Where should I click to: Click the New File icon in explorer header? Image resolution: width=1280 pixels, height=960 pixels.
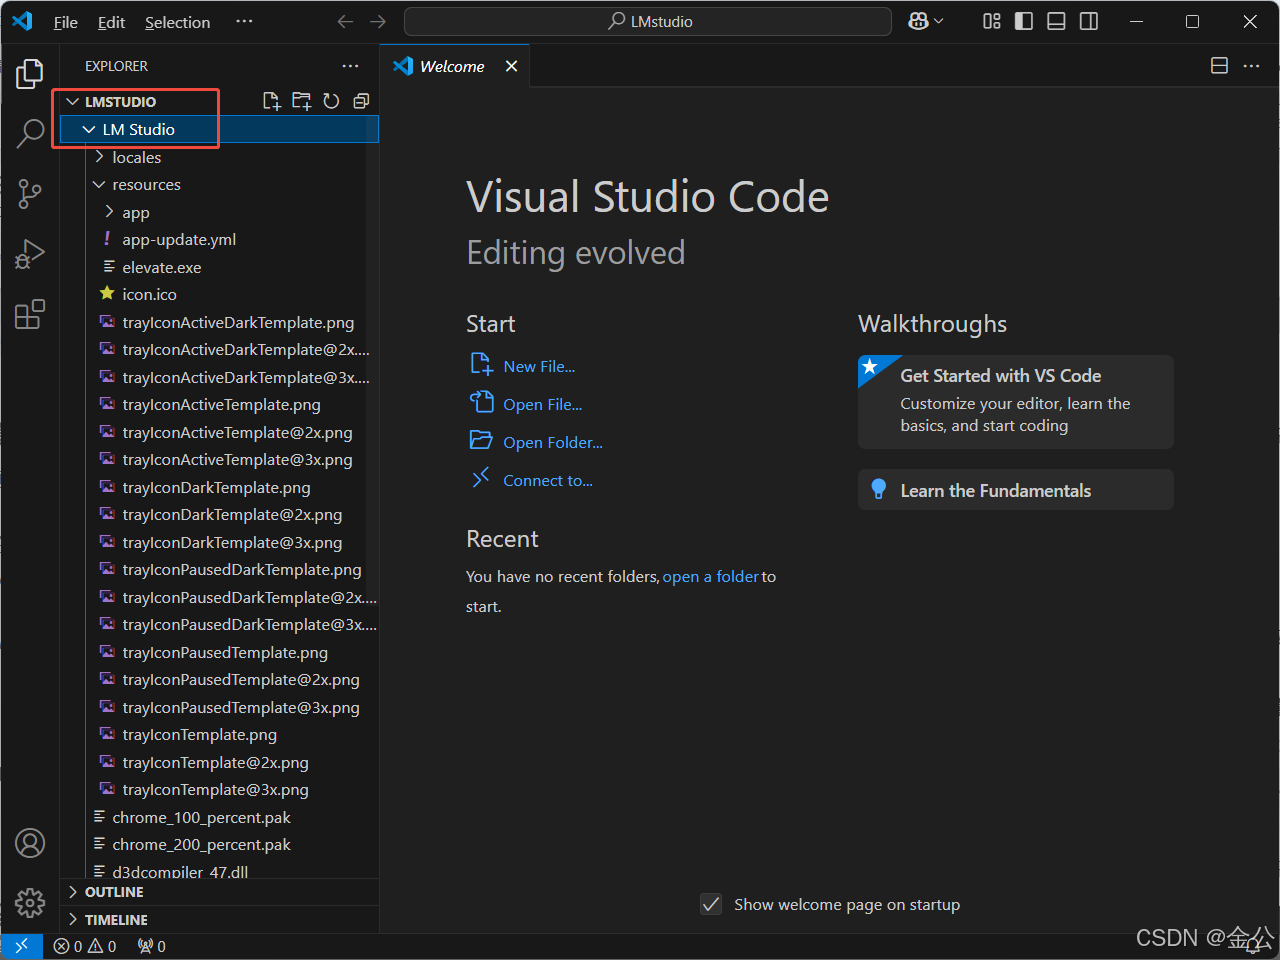coord(271,101)
